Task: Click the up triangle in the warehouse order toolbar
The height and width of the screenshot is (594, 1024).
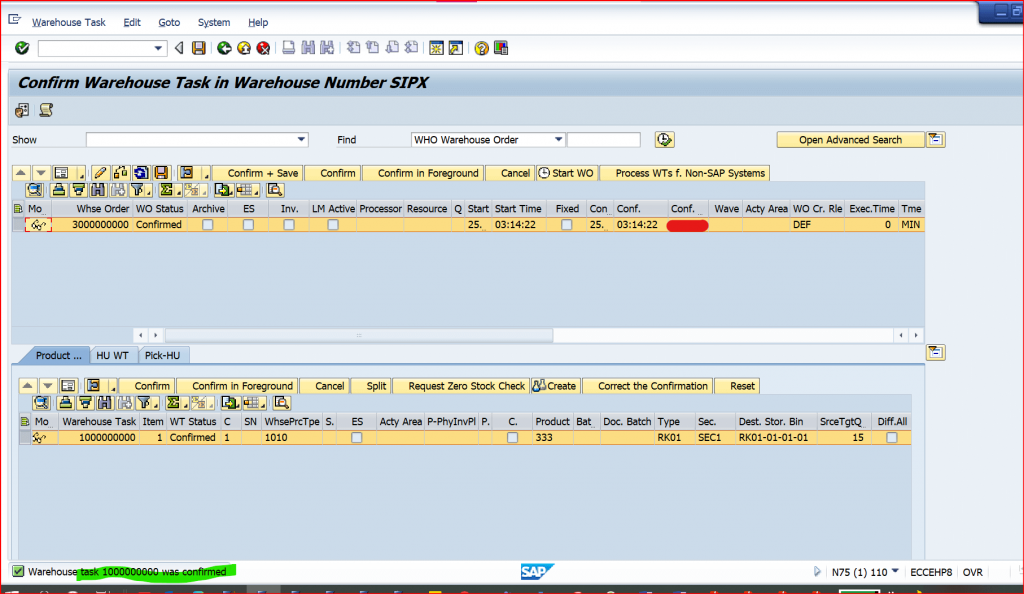Action: 21,173
